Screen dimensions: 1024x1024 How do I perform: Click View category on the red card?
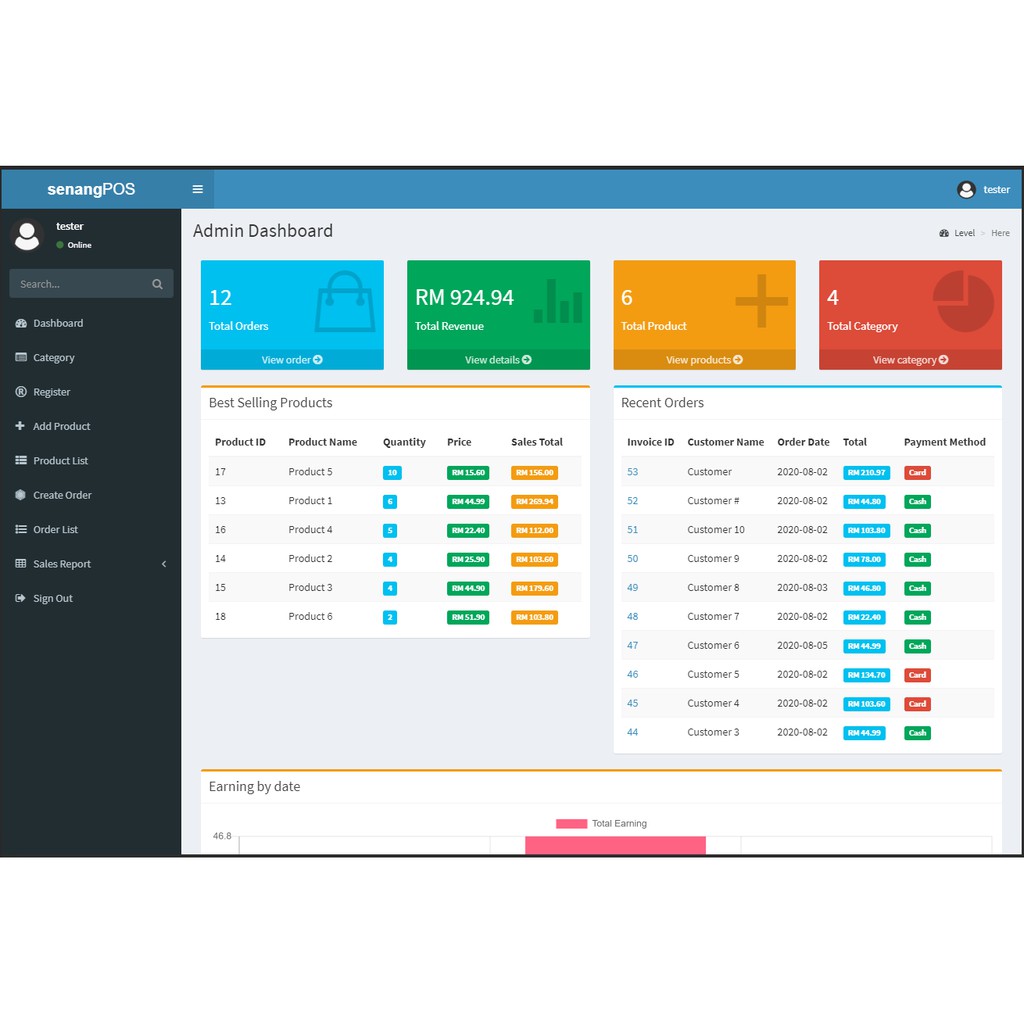click(x=910, y=360)
